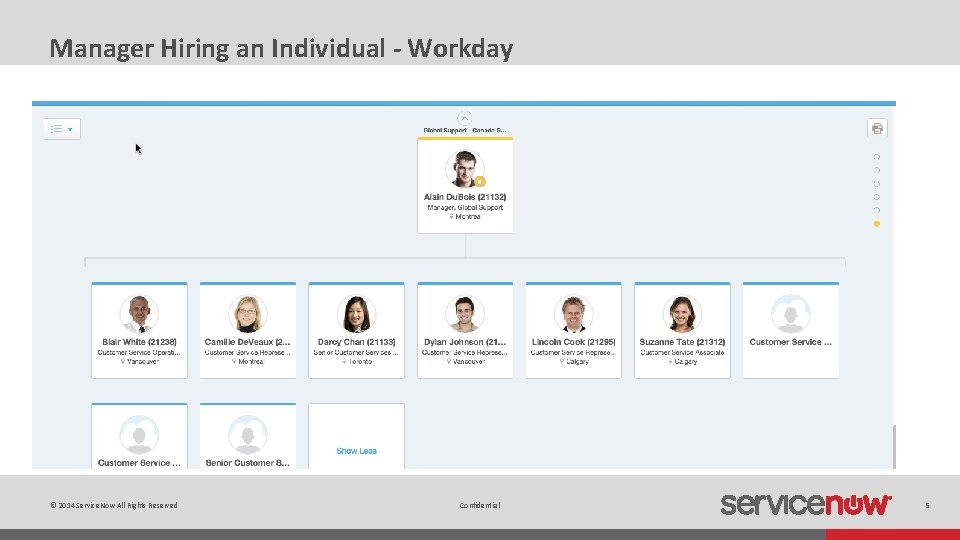Click the Global Support - Canada heading text
Viewport: 960px width, 540px height.
pyautogui.click(x=465, y=130)
